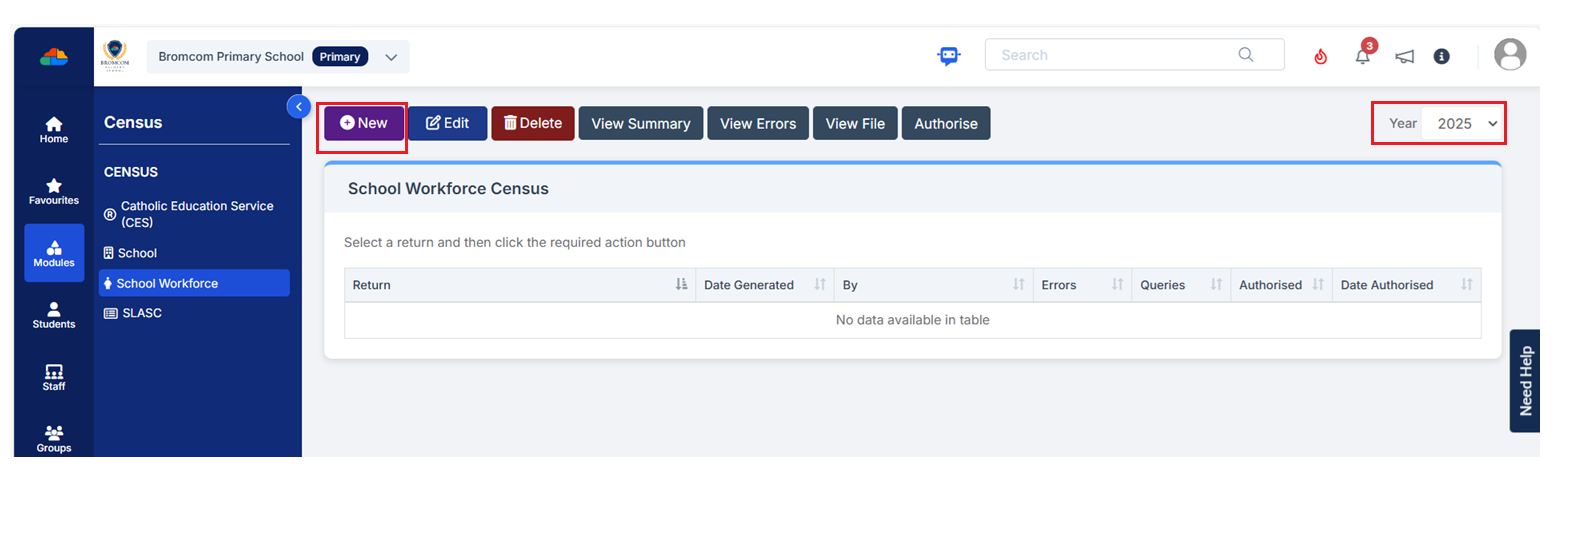
Task: Open the announcements megaphone icon
Action: [x=1405, y=56]
